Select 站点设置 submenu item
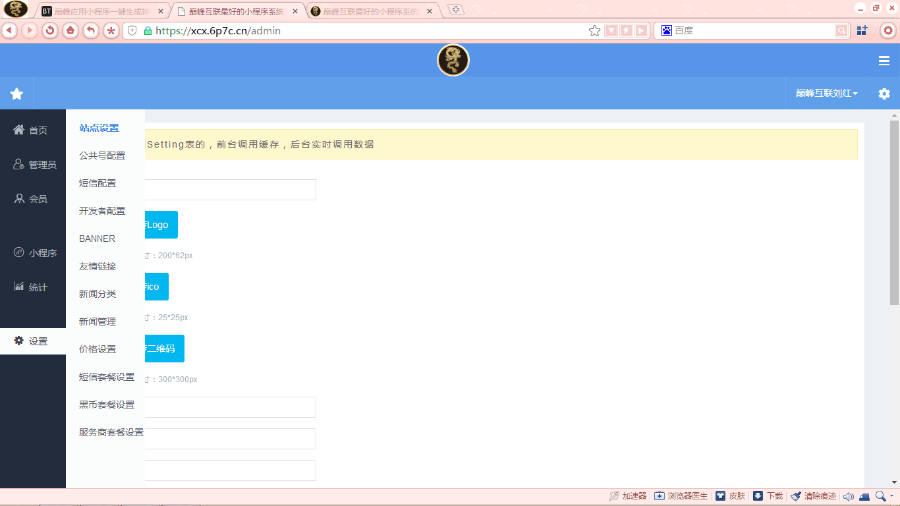 pyautogui.click(x=99, y=128)
